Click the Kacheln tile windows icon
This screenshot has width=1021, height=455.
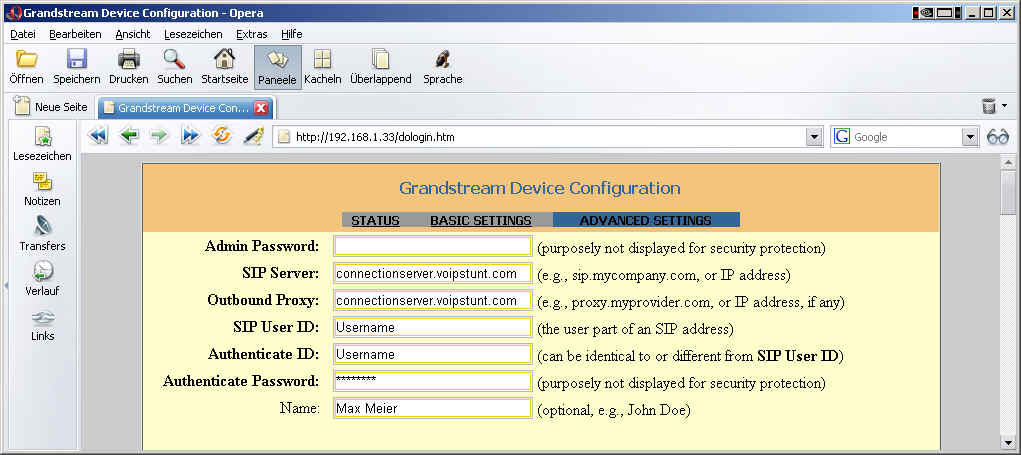pyautogui.click(x=322, y=59)
